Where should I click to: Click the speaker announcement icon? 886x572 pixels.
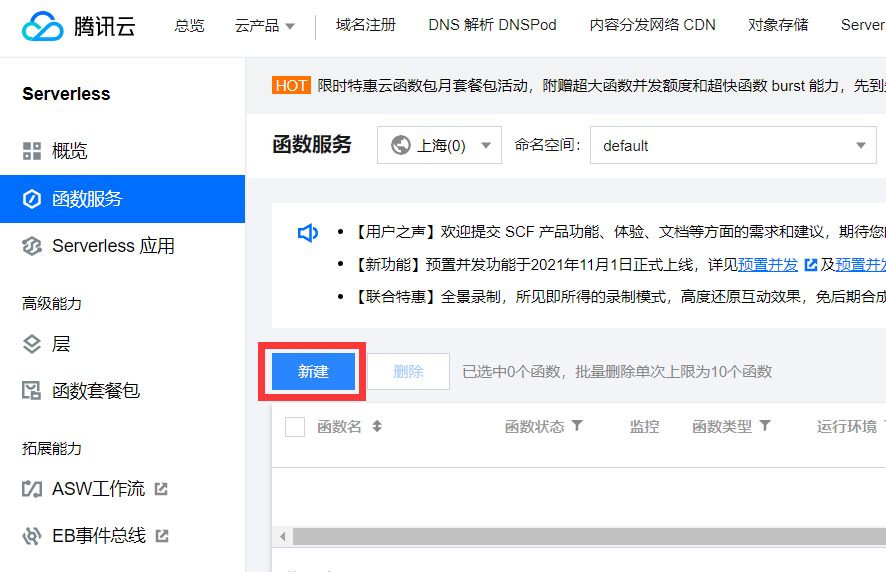coord(307,233)
